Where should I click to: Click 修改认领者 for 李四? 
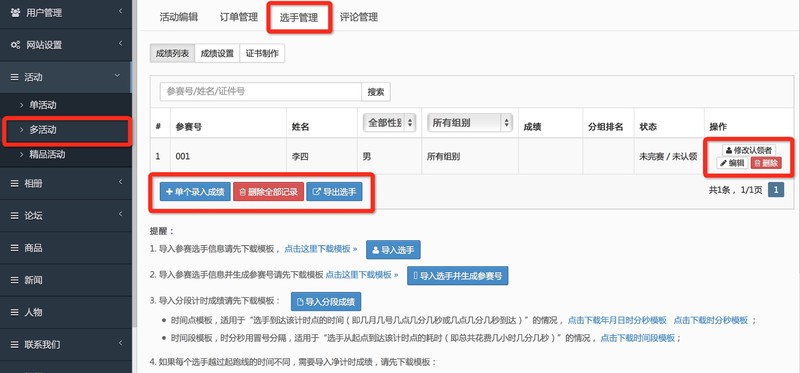(748, 151)
